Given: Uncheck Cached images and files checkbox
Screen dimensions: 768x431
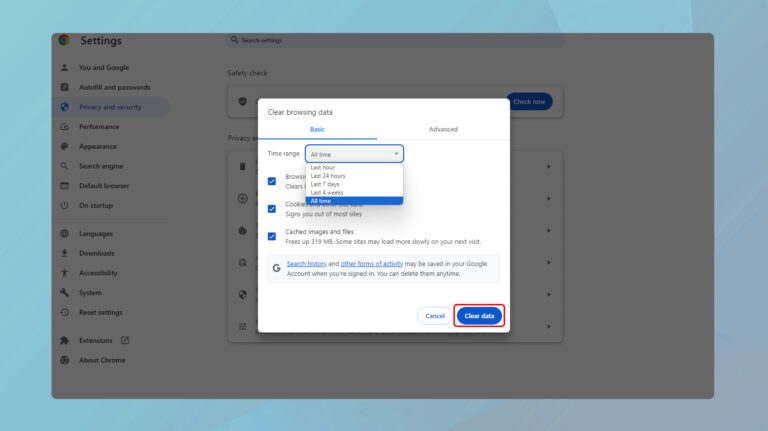Looking at the screenshot, I should point(272,236).
